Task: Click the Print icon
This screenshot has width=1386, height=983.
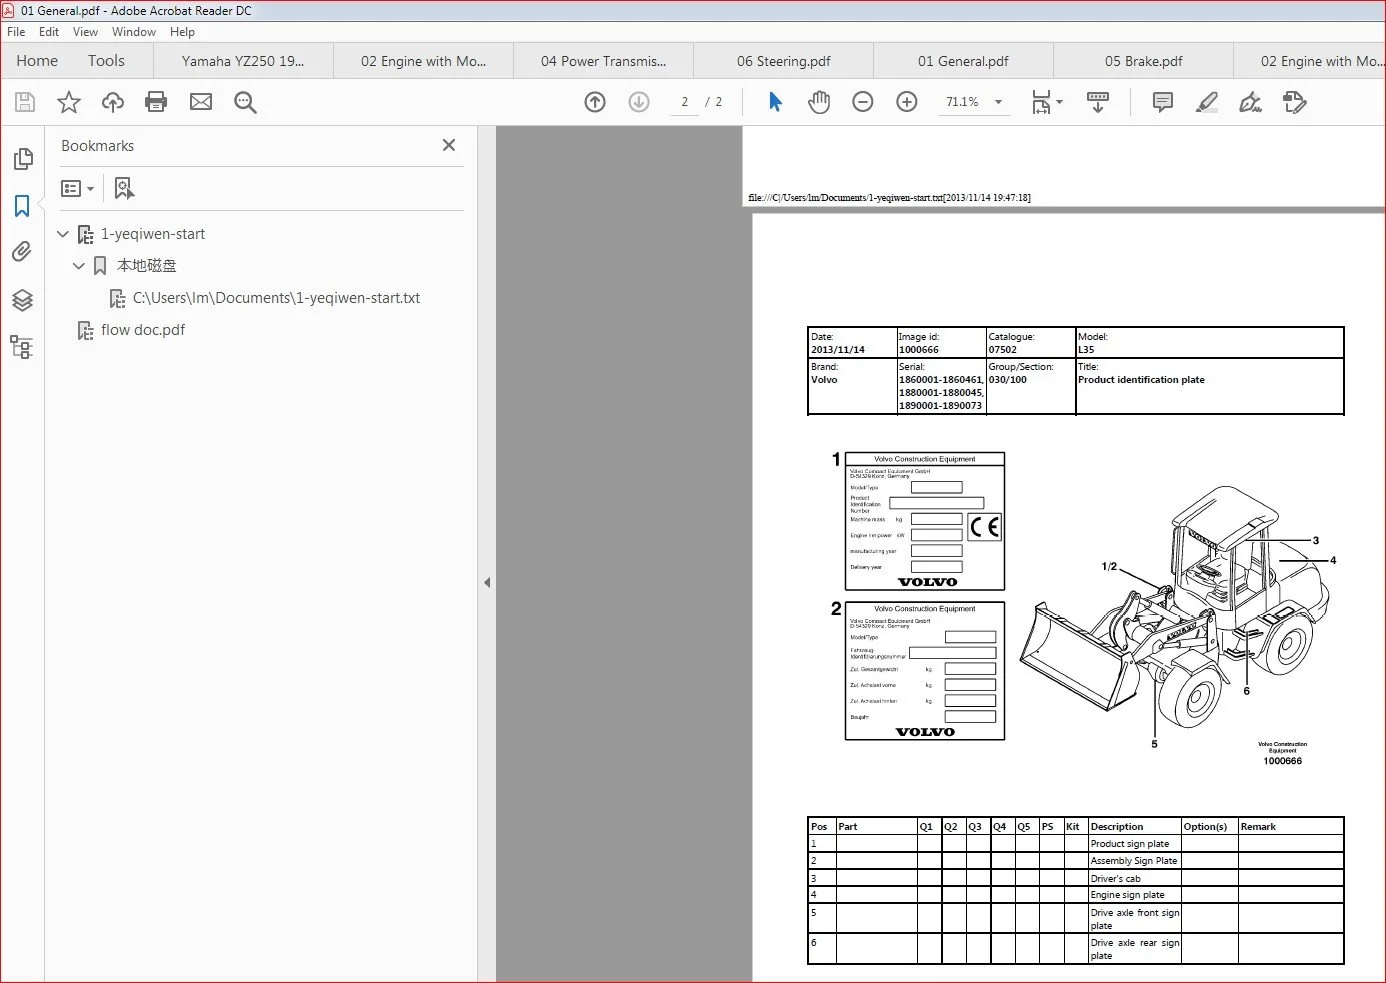Action: click(x=156, y=102)
